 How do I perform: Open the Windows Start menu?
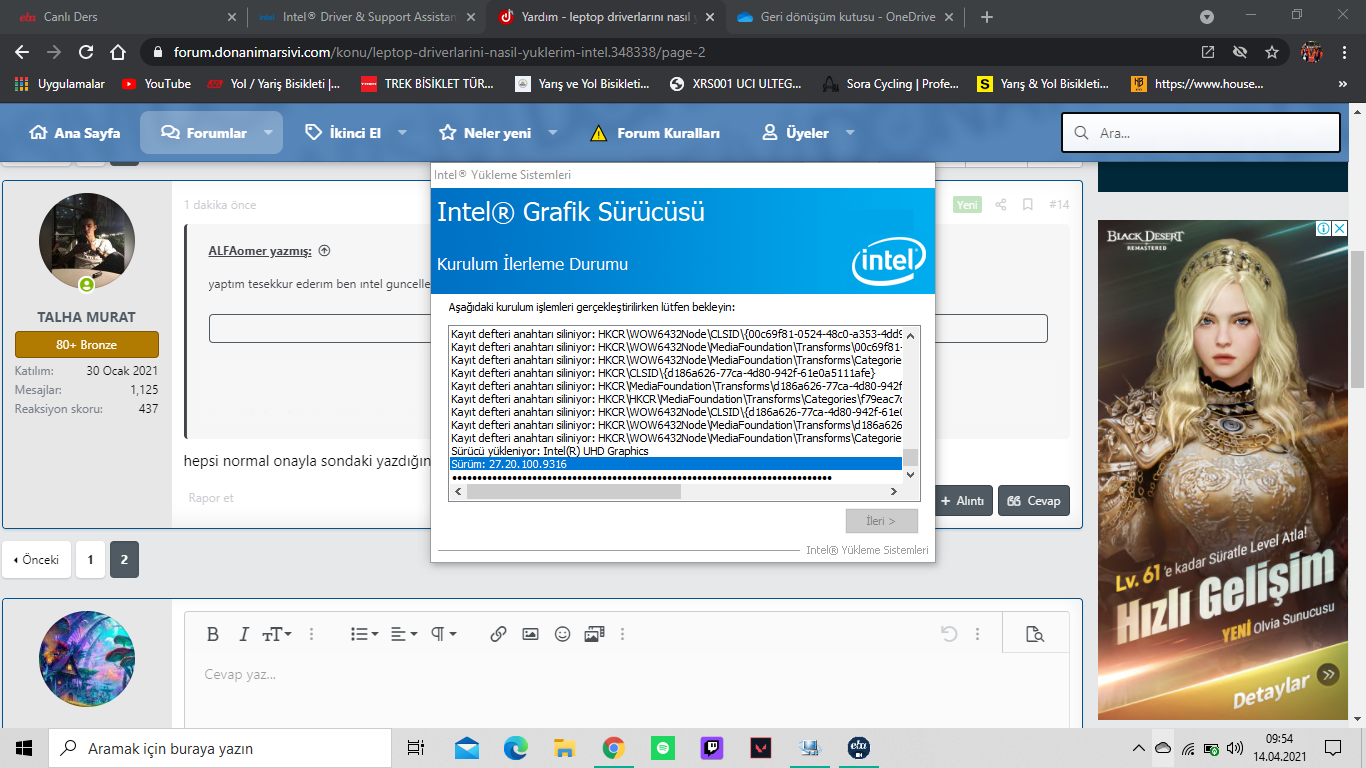coord(24,748)
